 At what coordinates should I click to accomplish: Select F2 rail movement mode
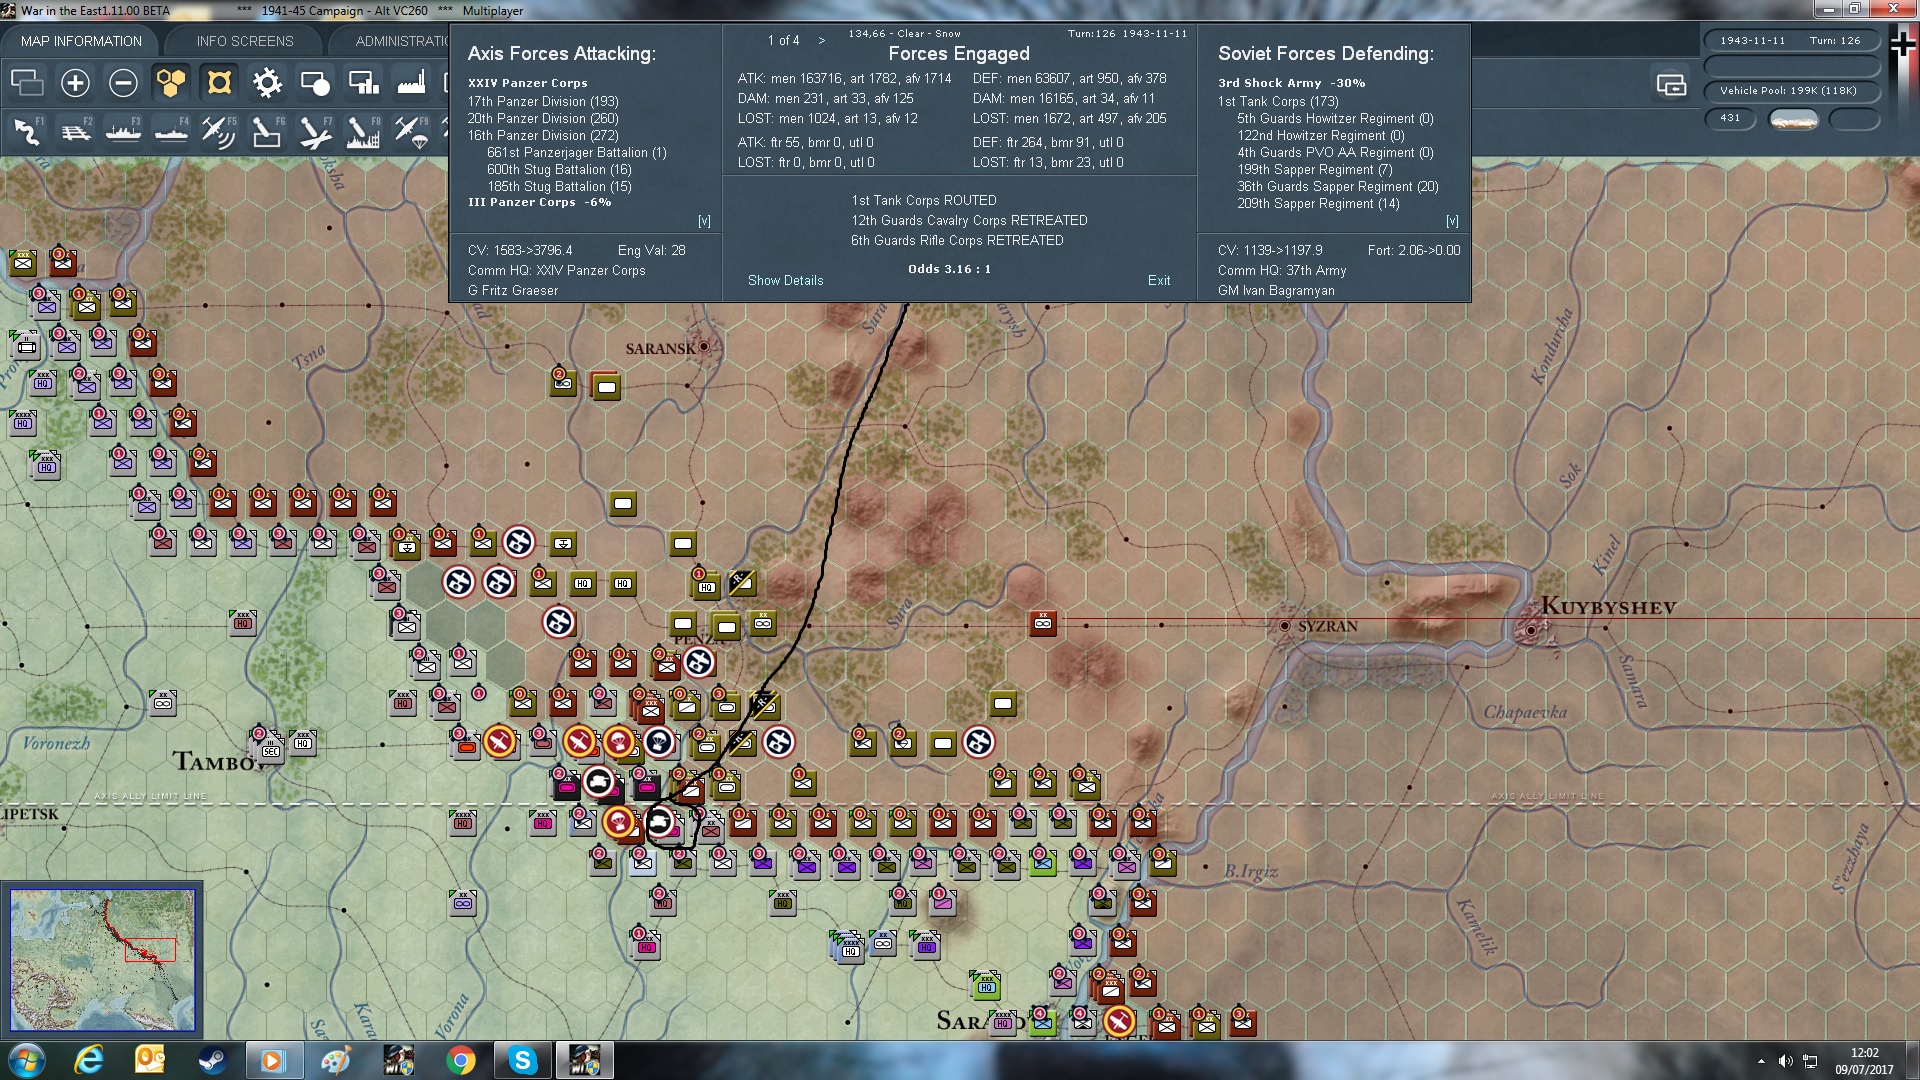point(75,131)
